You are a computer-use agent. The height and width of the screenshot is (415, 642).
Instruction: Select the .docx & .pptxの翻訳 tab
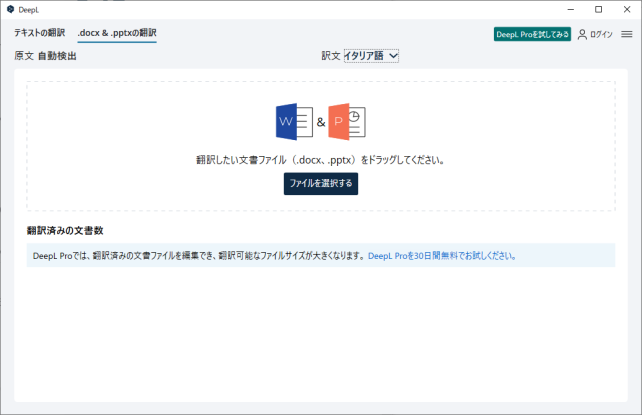[117, 33]
